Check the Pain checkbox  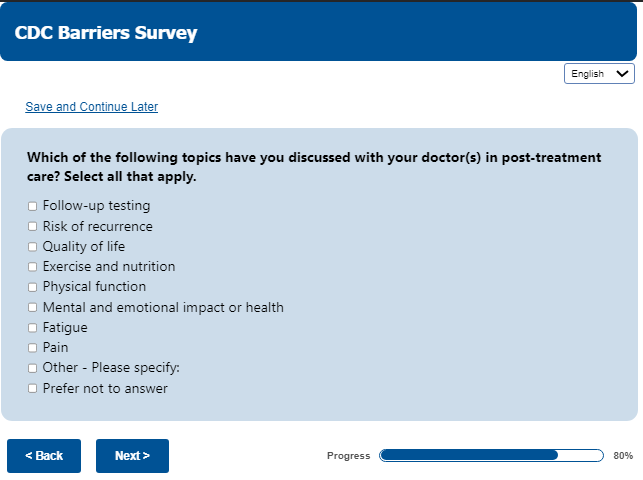32,348
